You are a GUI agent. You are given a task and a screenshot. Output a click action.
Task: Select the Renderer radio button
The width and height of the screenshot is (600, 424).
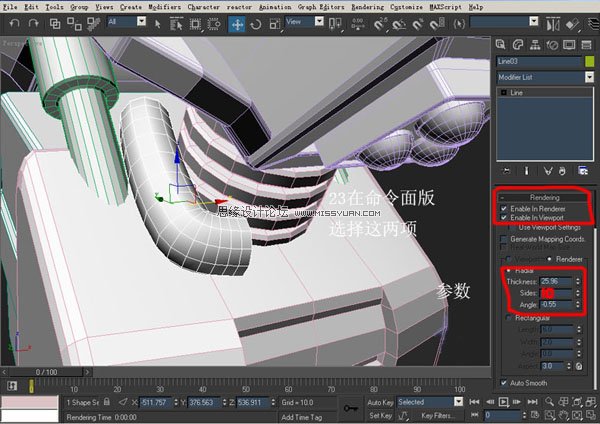pyautogui.click(x=549, y=259)
